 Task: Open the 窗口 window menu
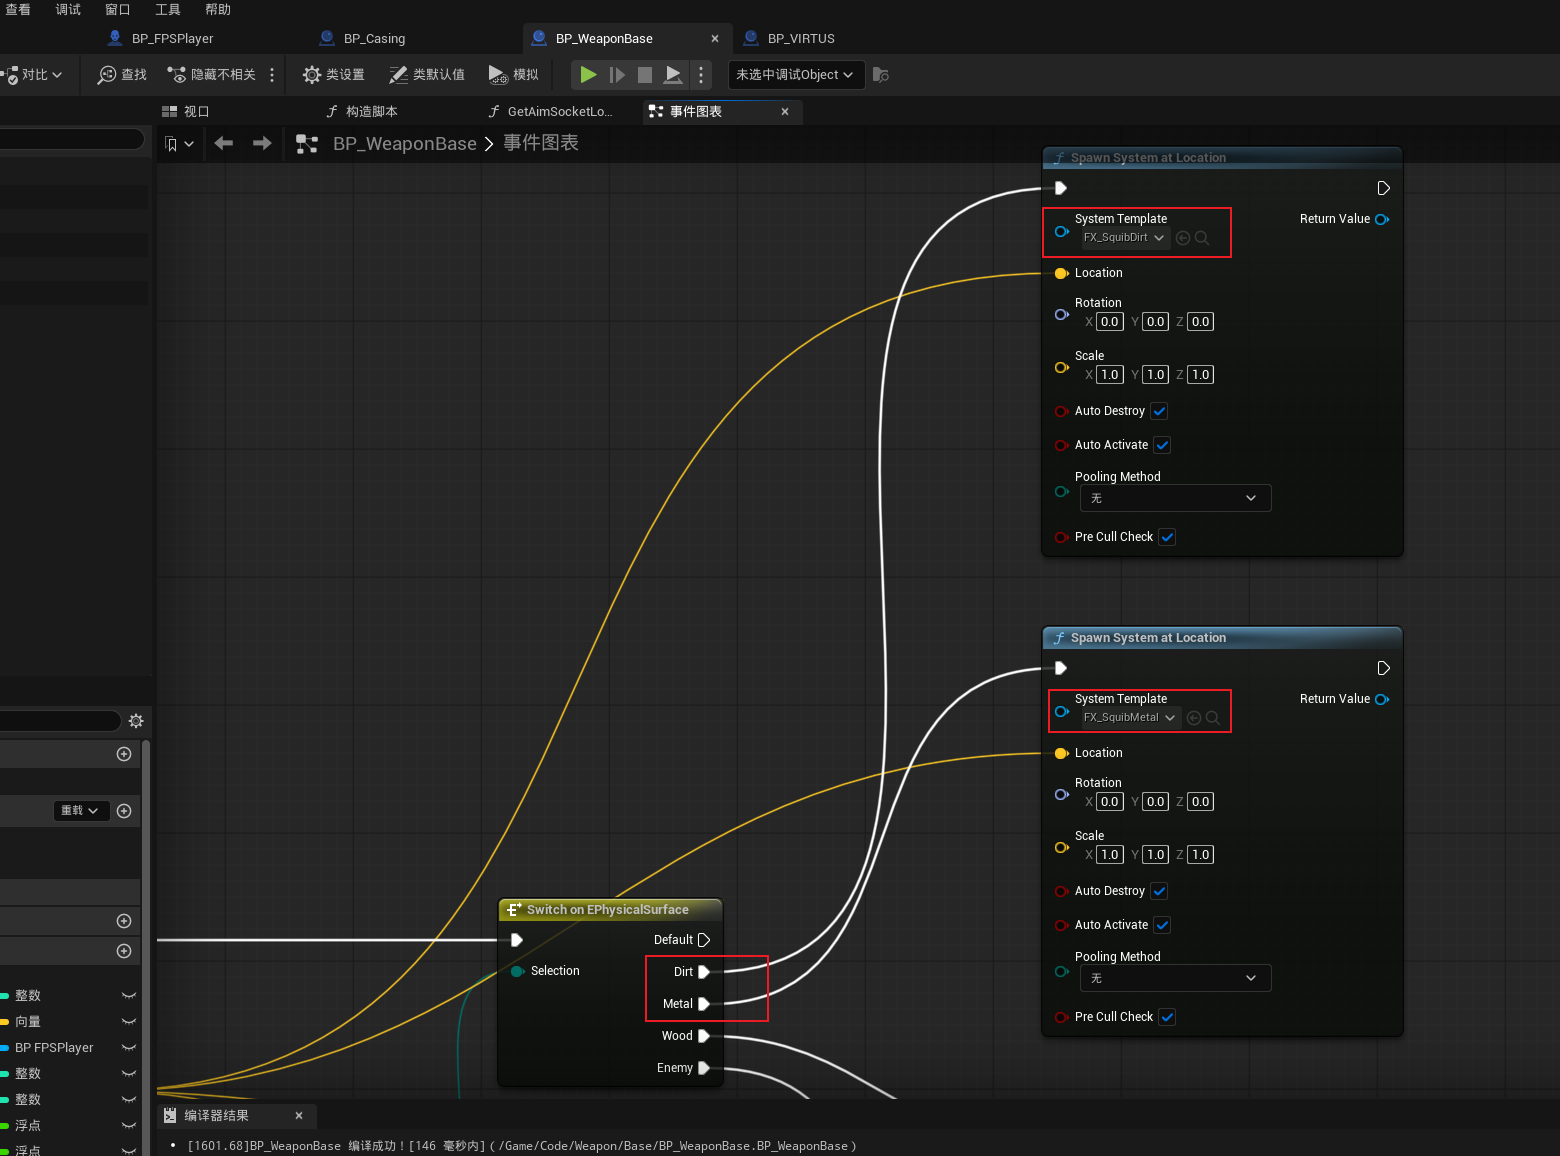(118, 10)
